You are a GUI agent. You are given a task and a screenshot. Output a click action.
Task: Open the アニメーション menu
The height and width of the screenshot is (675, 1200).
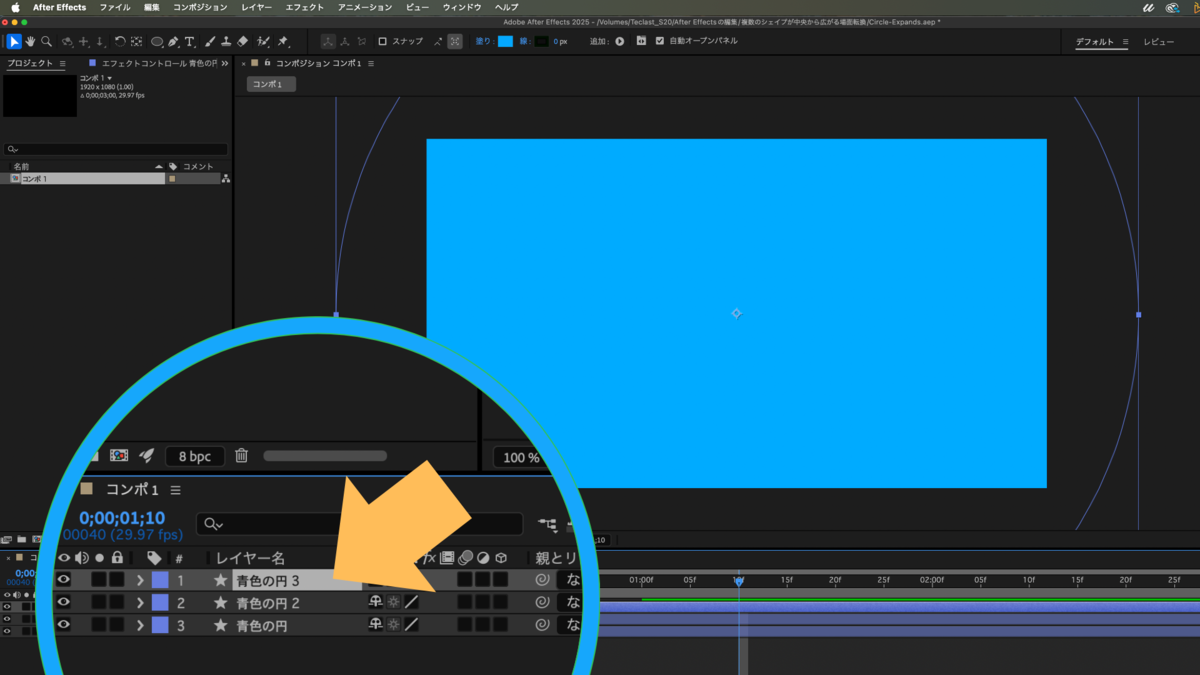point(365,7)
